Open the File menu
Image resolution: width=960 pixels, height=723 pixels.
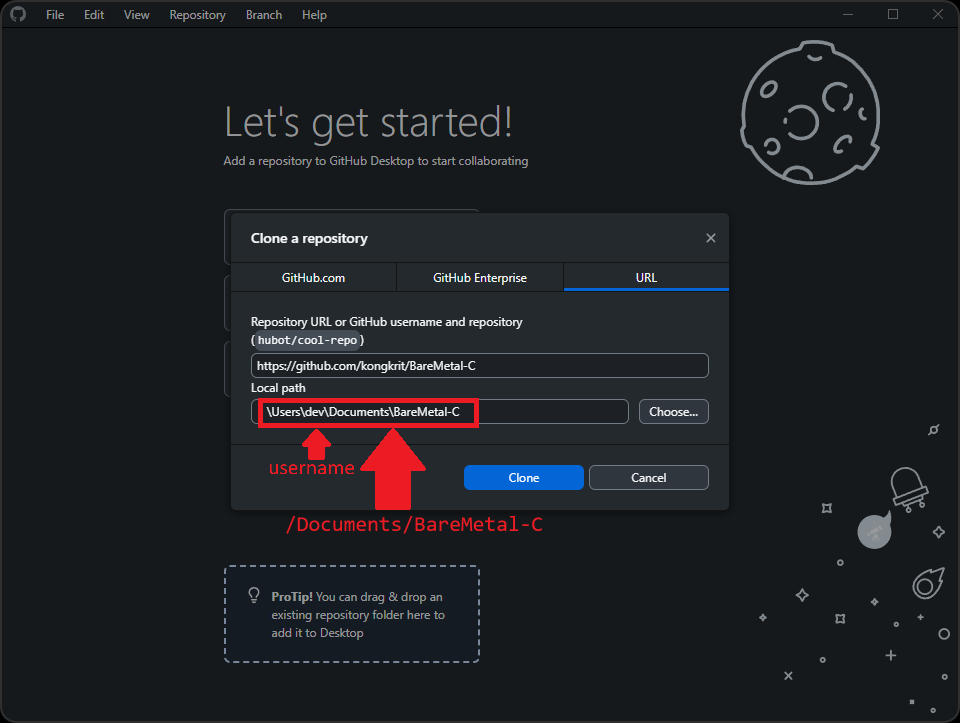click(55, 15)
